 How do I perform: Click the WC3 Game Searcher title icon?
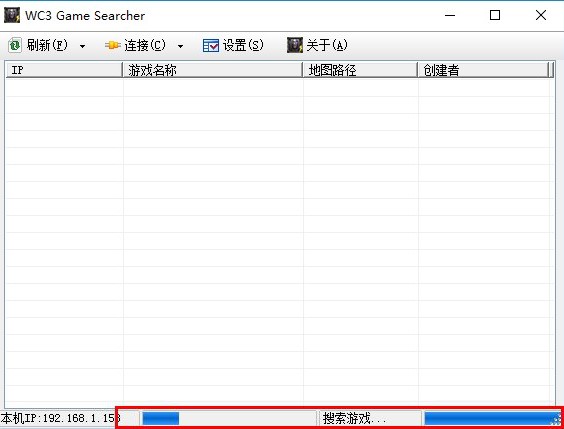pyautogui.click(x=12, y=15)
